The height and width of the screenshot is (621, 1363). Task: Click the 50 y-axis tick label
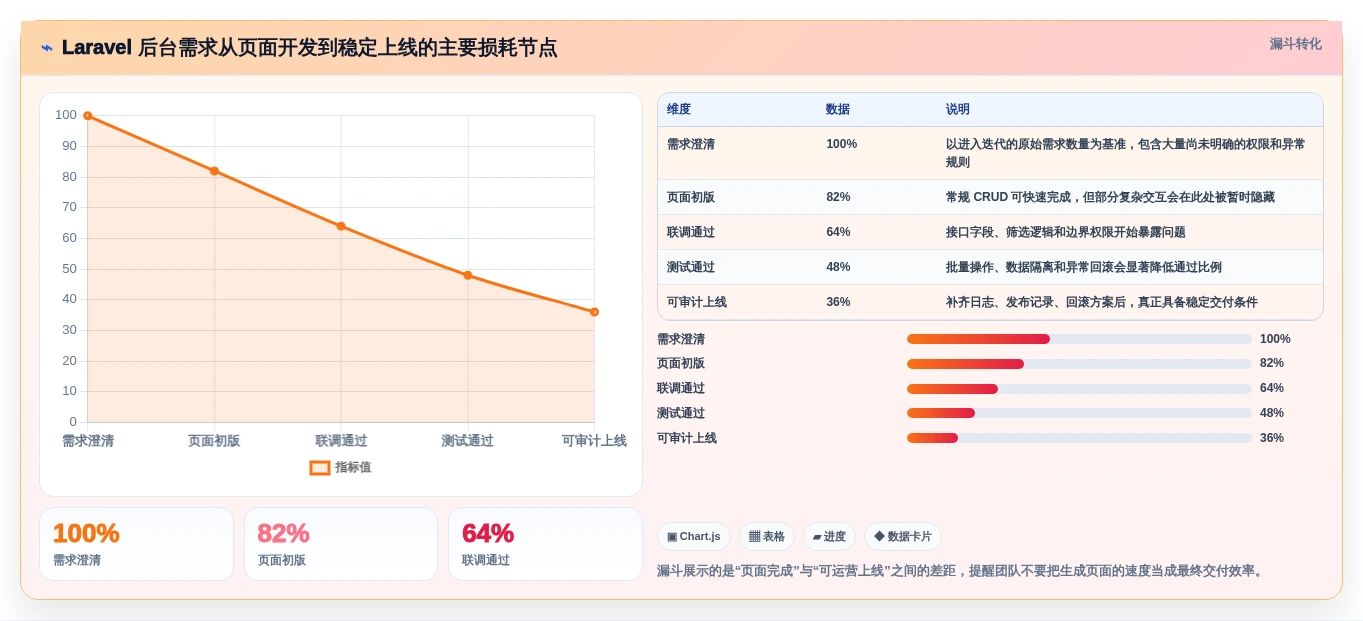click(x=69, y=268)
